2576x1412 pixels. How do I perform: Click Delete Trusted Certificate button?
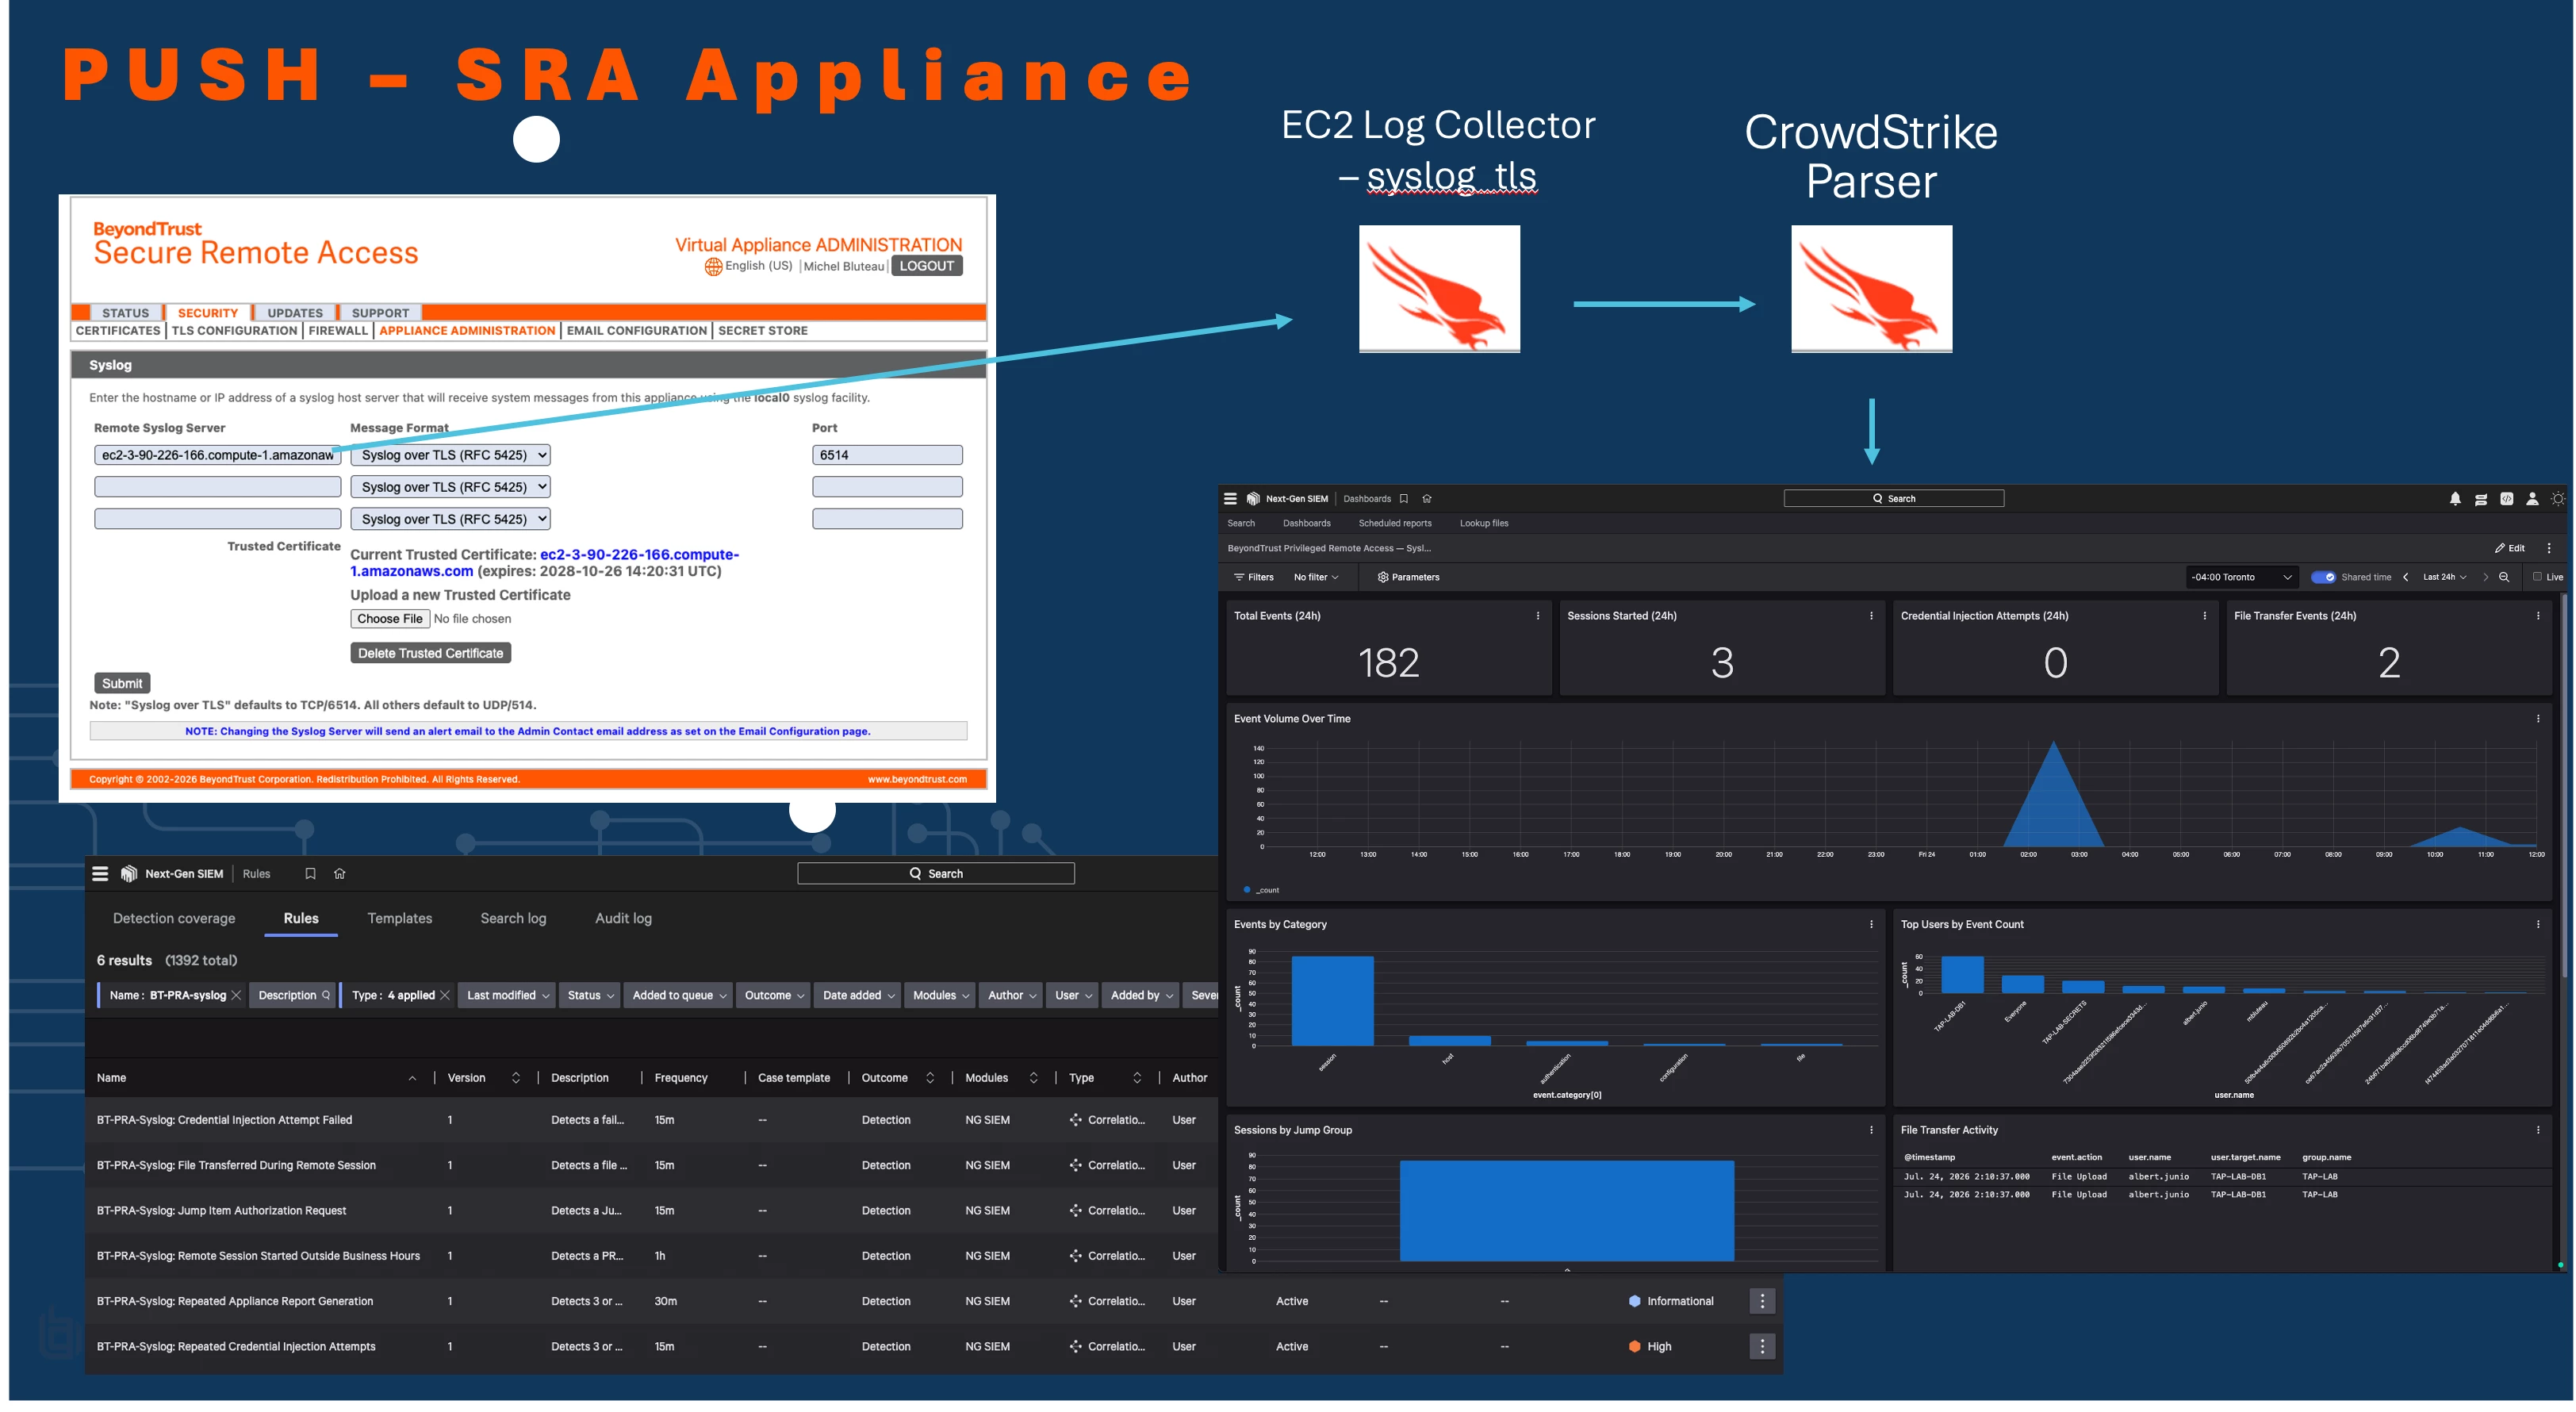click(430, 653)
